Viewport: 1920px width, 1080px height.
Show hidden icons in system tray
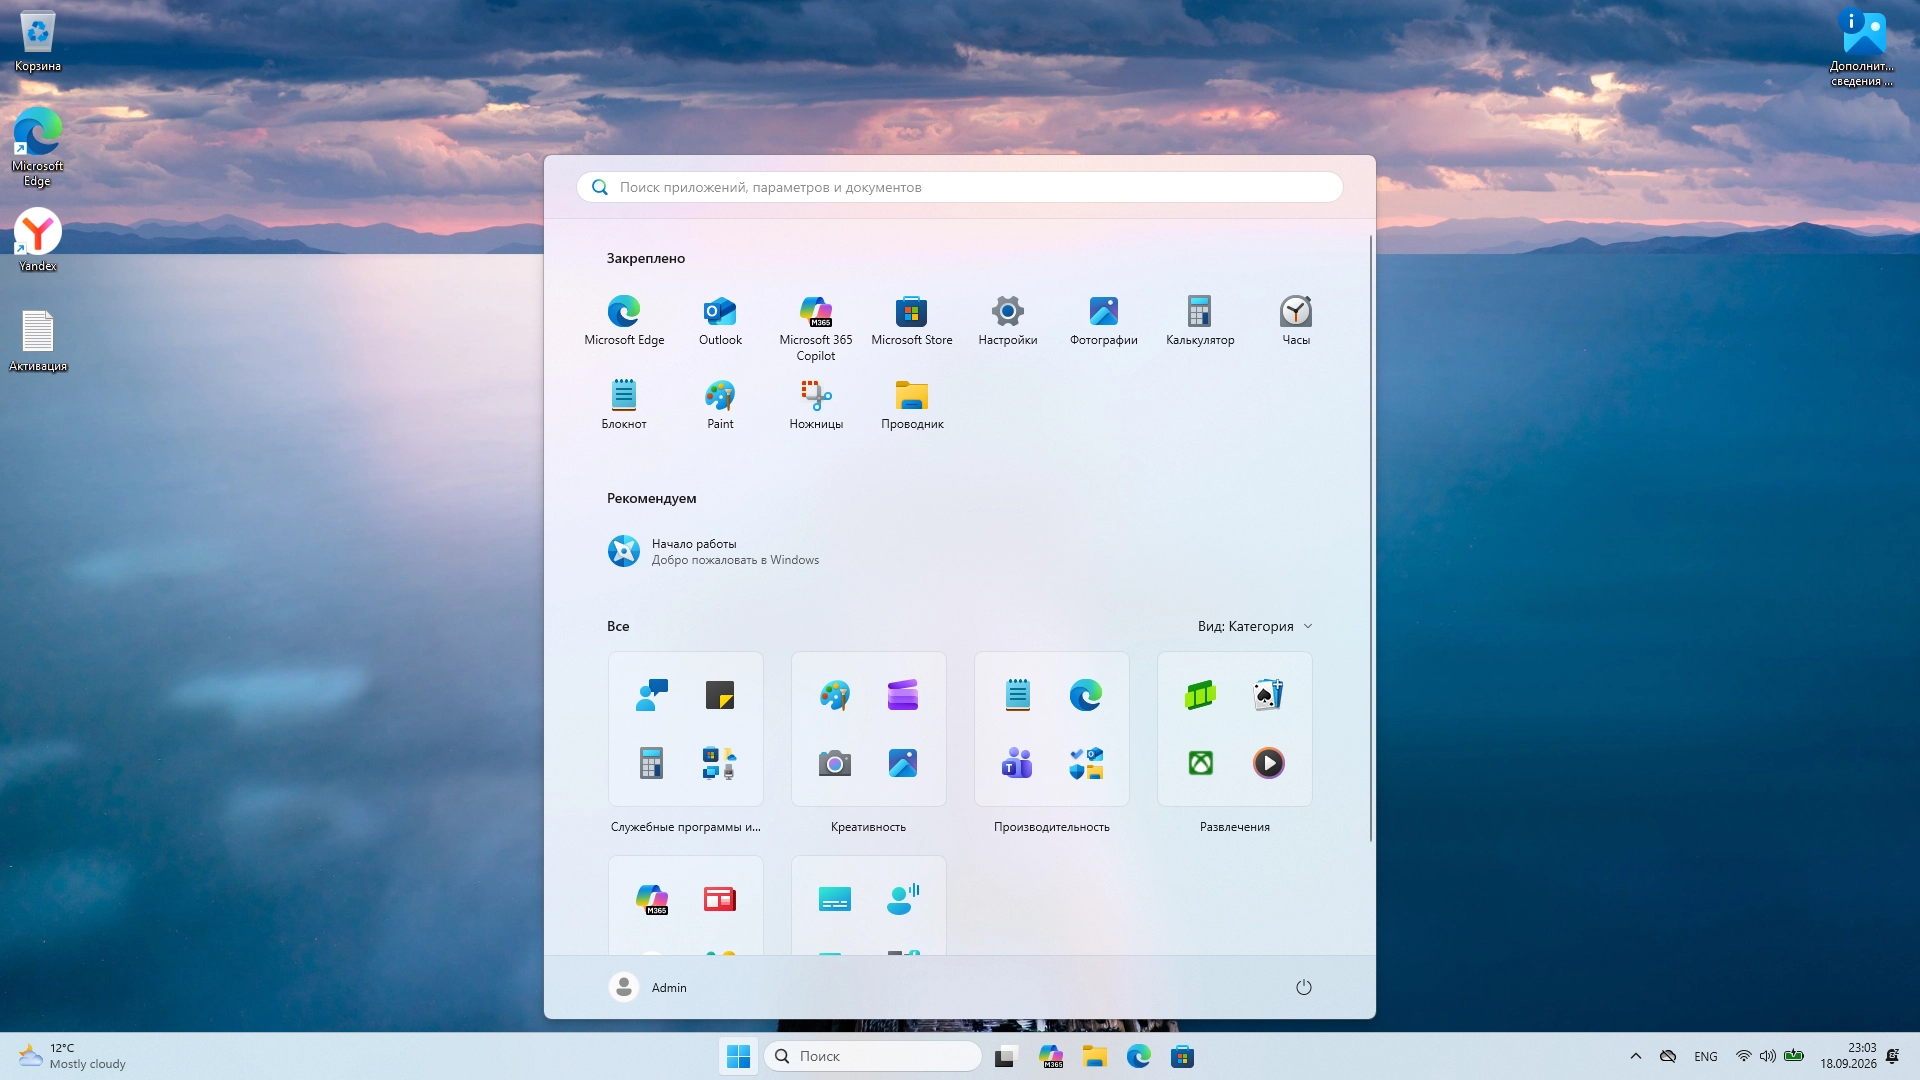pos(1636,1056)
